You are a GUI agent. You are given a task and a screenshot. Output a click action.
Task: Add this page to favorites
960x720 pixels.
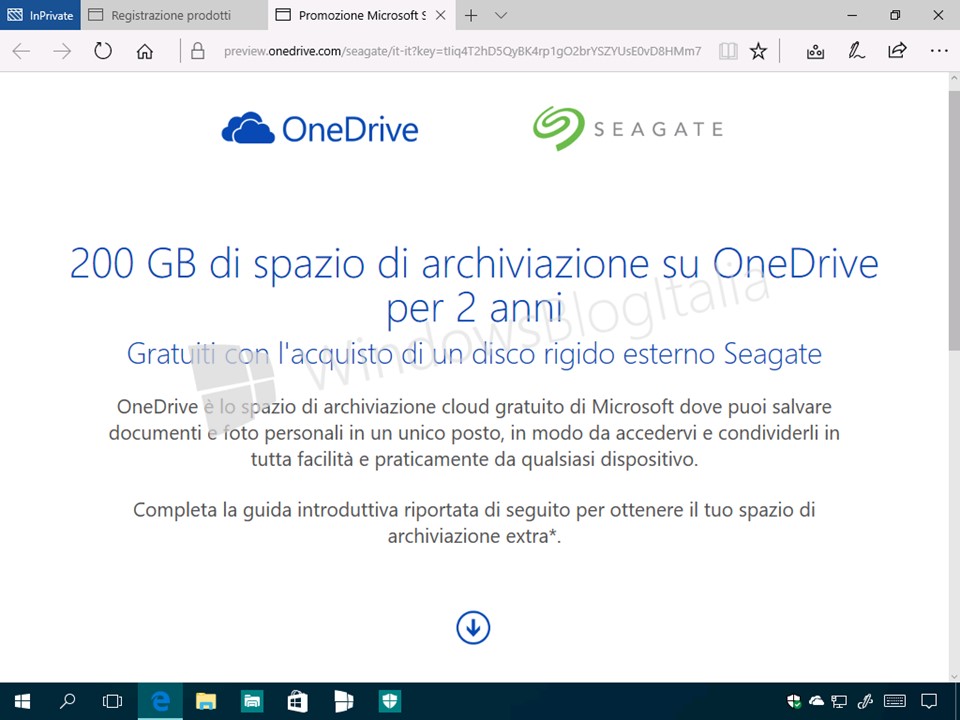758,51
